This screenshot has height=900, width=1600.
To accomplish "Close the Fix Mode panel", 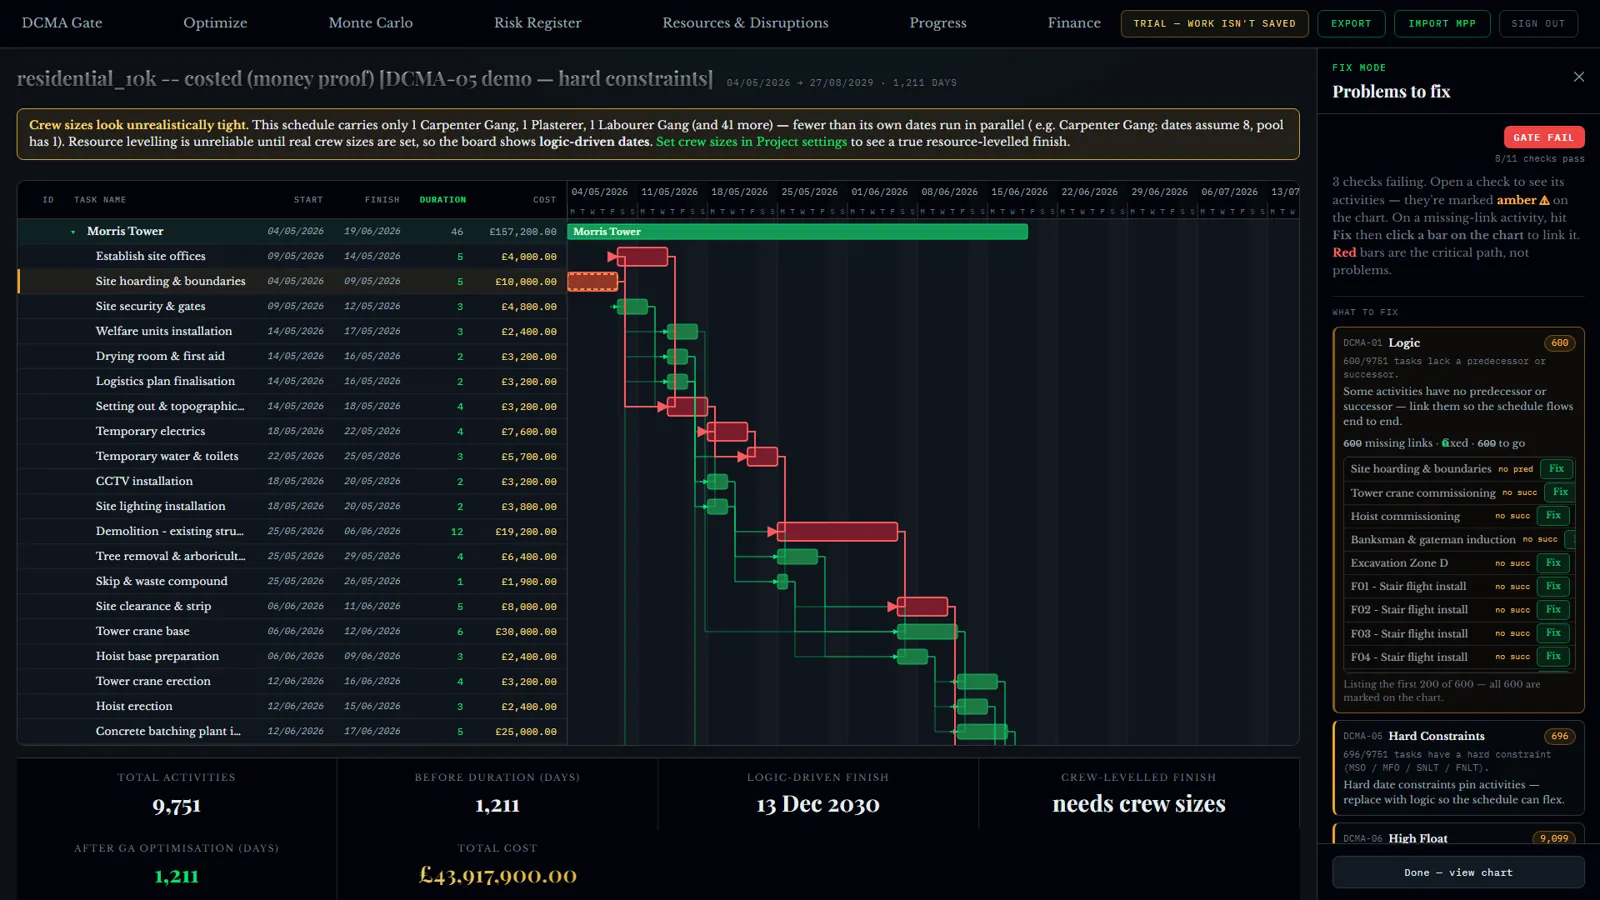I will coord(1578,77).
